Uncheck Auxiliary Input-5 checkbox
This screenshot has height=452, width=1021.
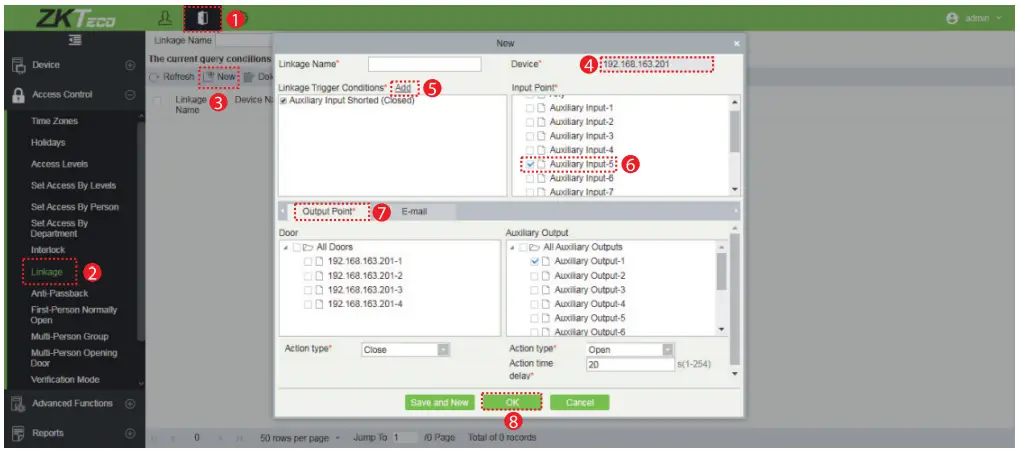pyautogui.click(x=530, y=165)
